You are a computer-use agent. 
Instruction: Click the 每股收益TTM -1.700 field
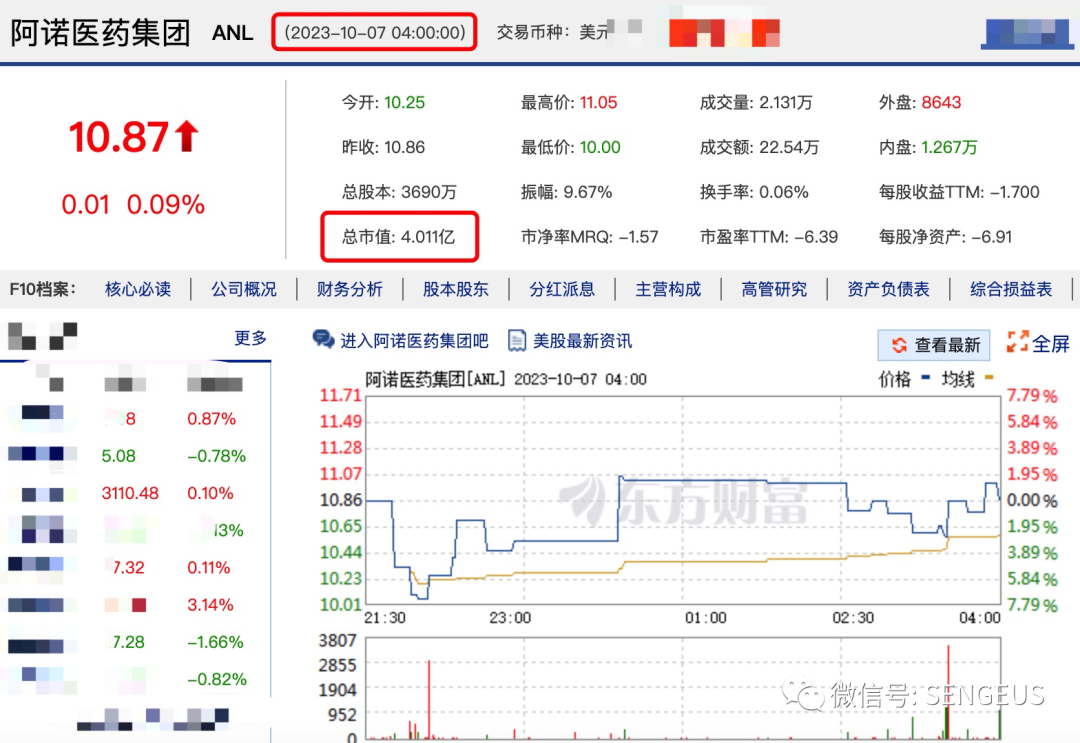click(959, 192)
